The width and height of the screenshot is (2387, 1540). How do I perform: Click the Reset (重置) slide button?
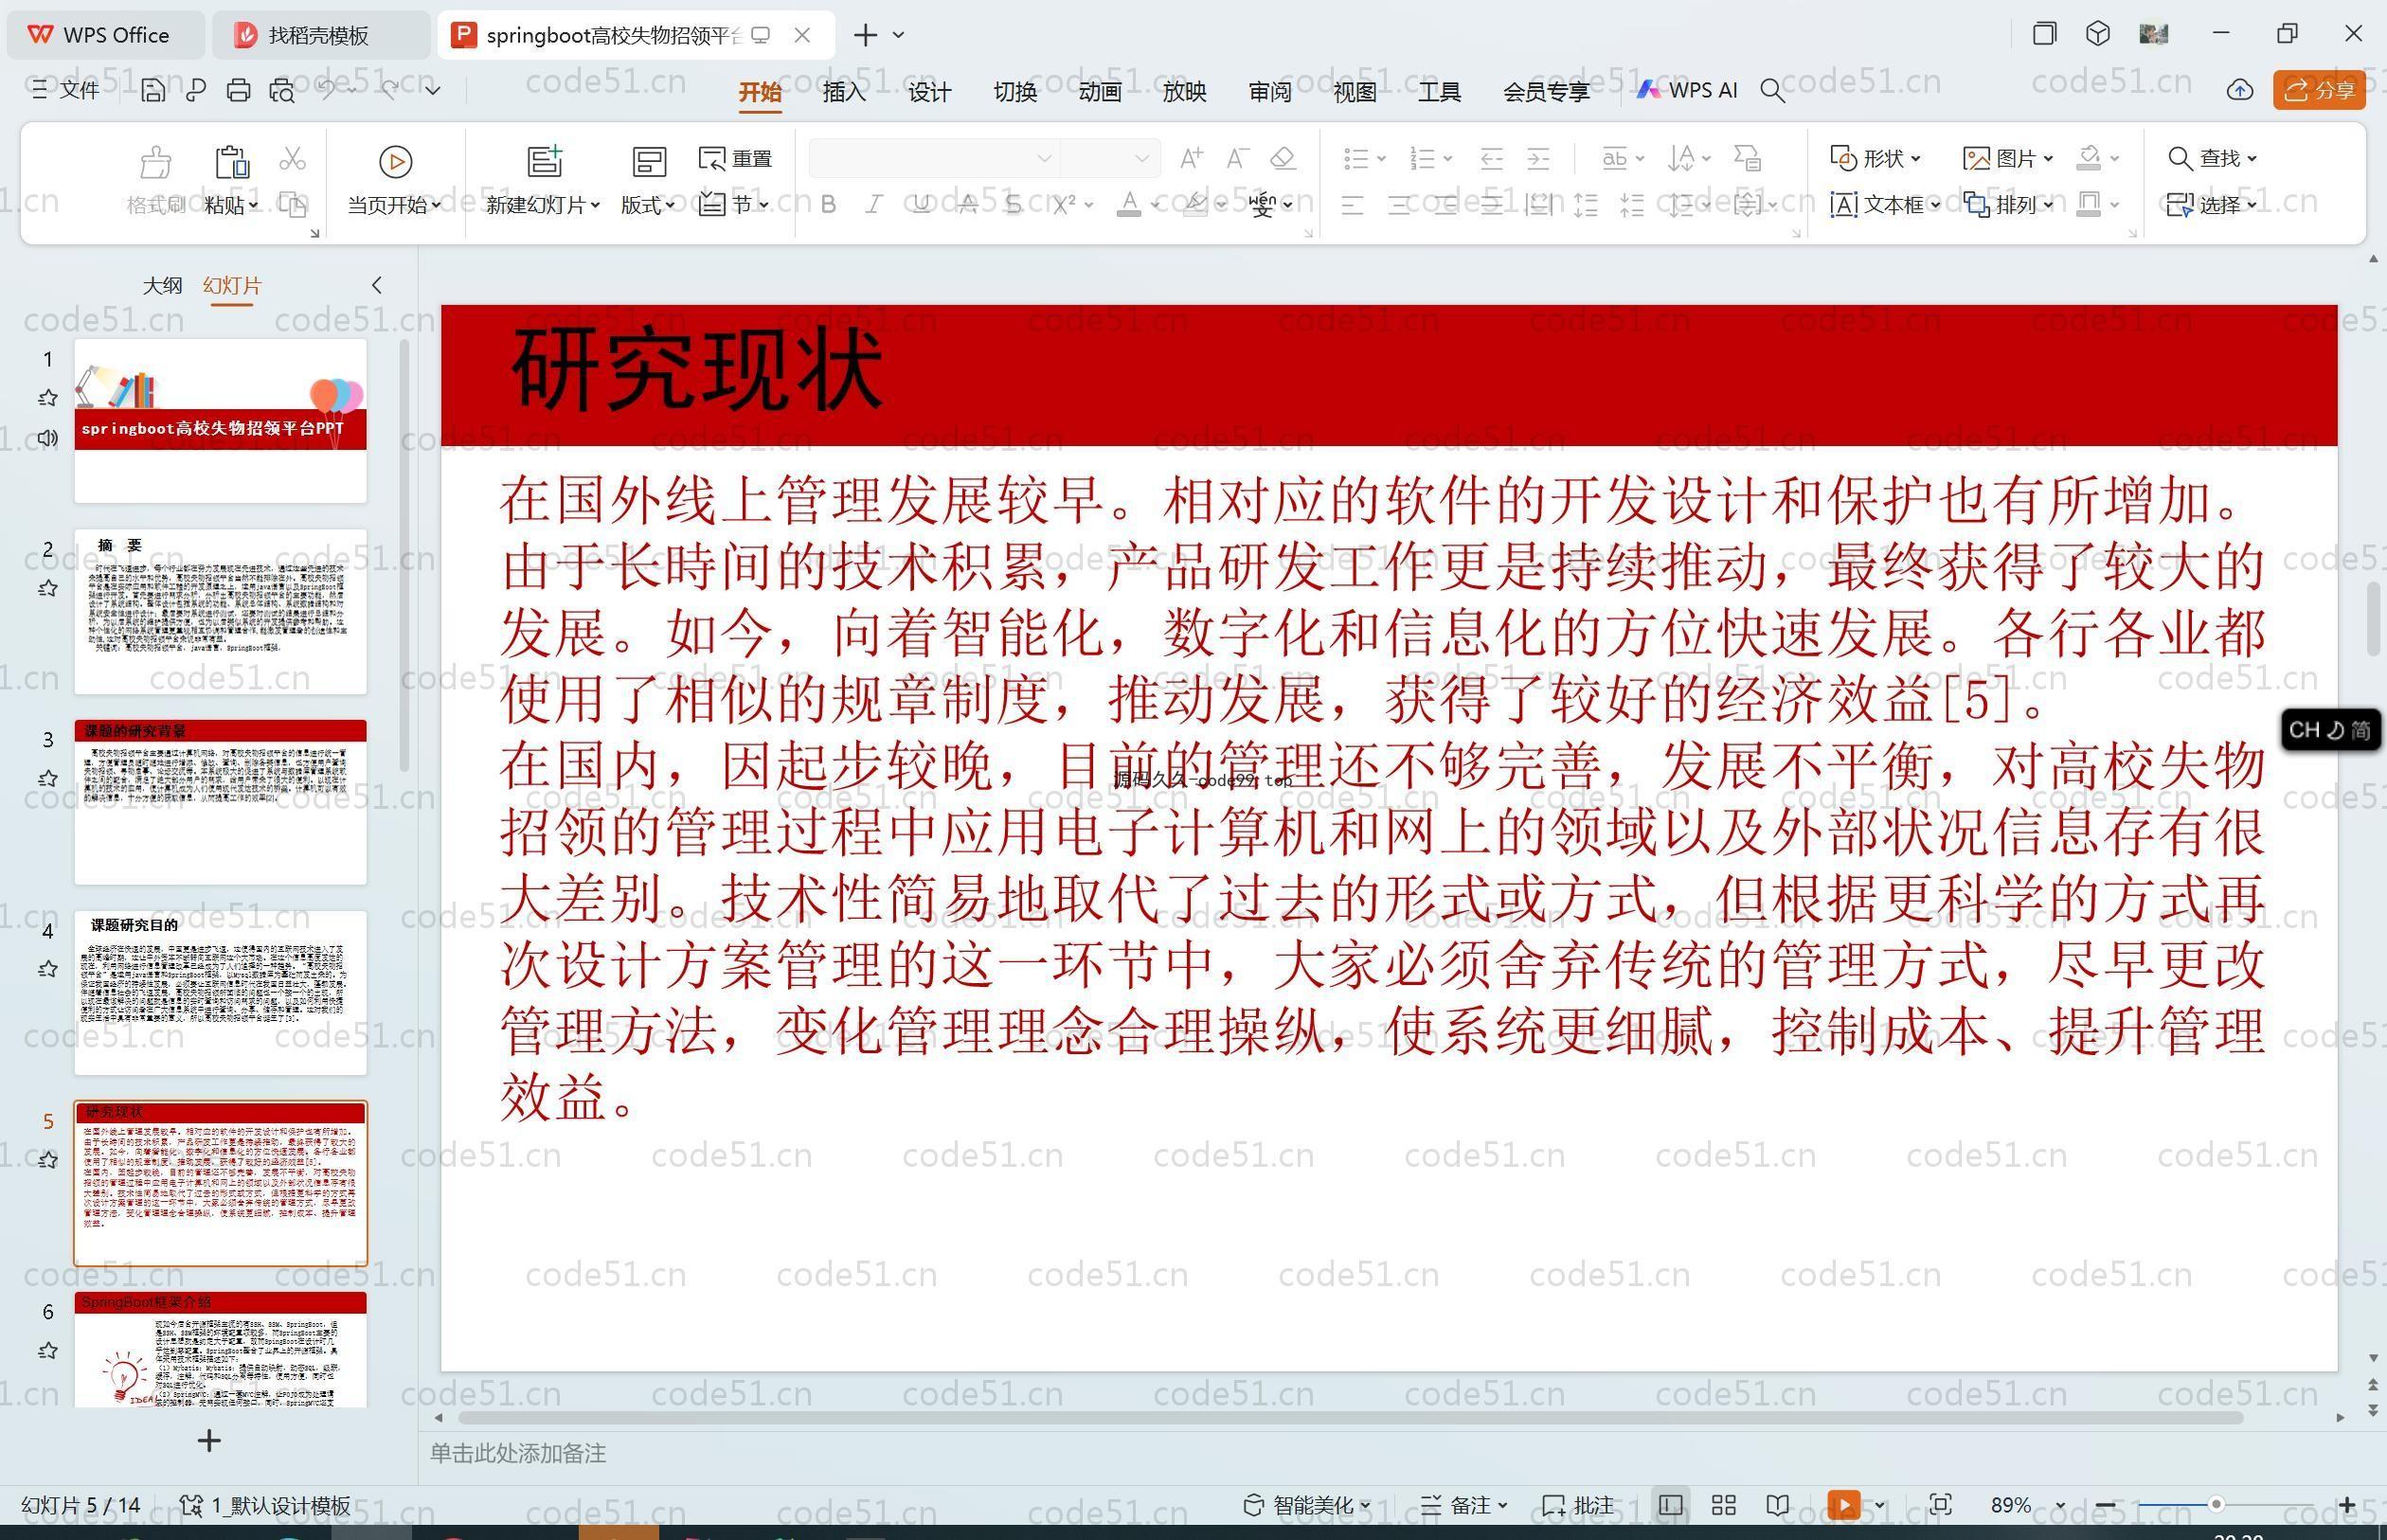point(735,158)
